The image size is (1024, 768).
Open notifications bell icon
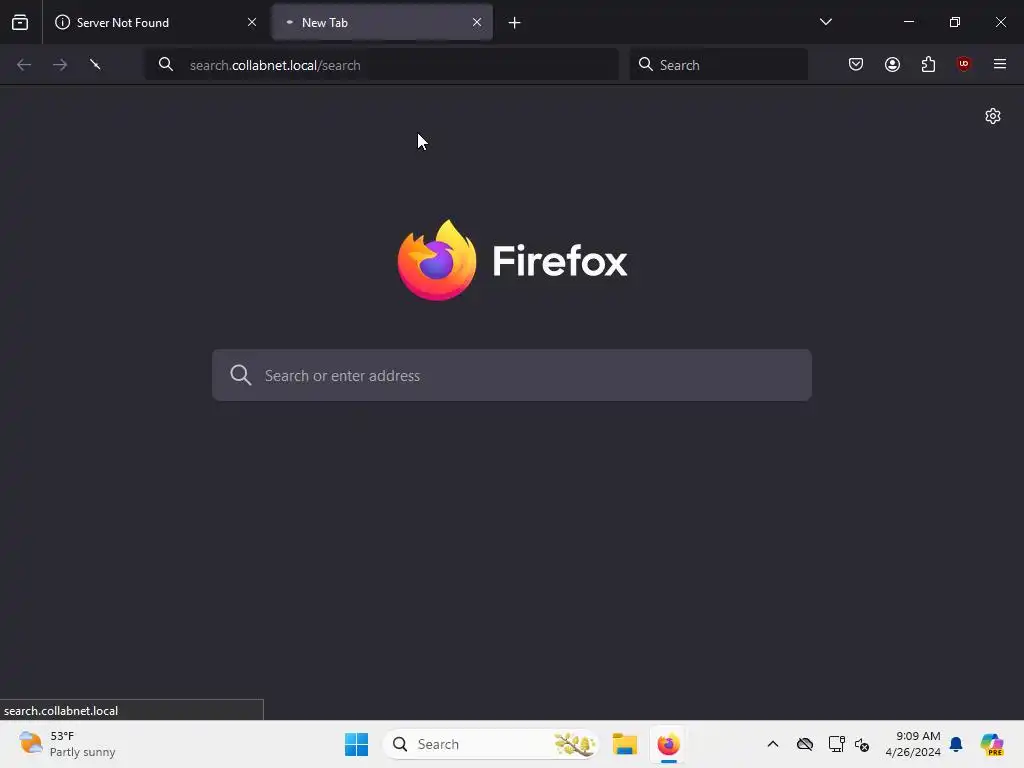956,744
